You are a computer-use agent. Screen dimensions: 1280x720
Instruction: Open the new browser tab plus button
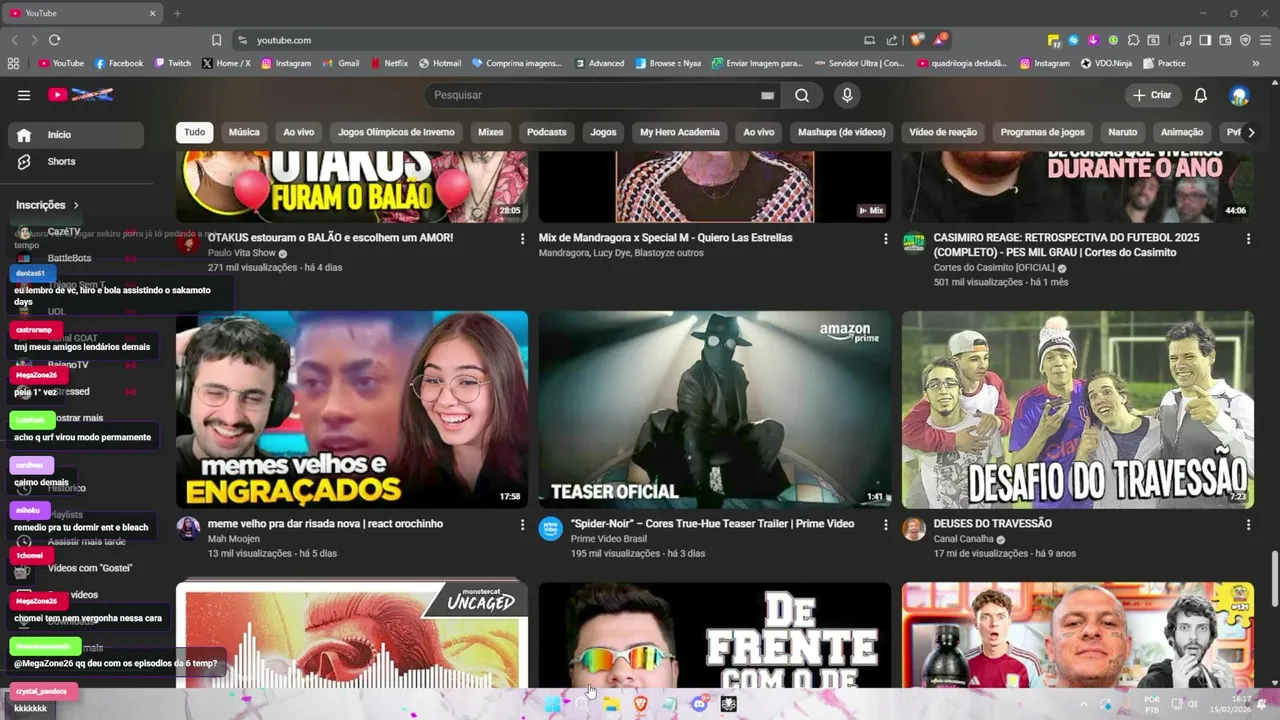pos(177,13)
